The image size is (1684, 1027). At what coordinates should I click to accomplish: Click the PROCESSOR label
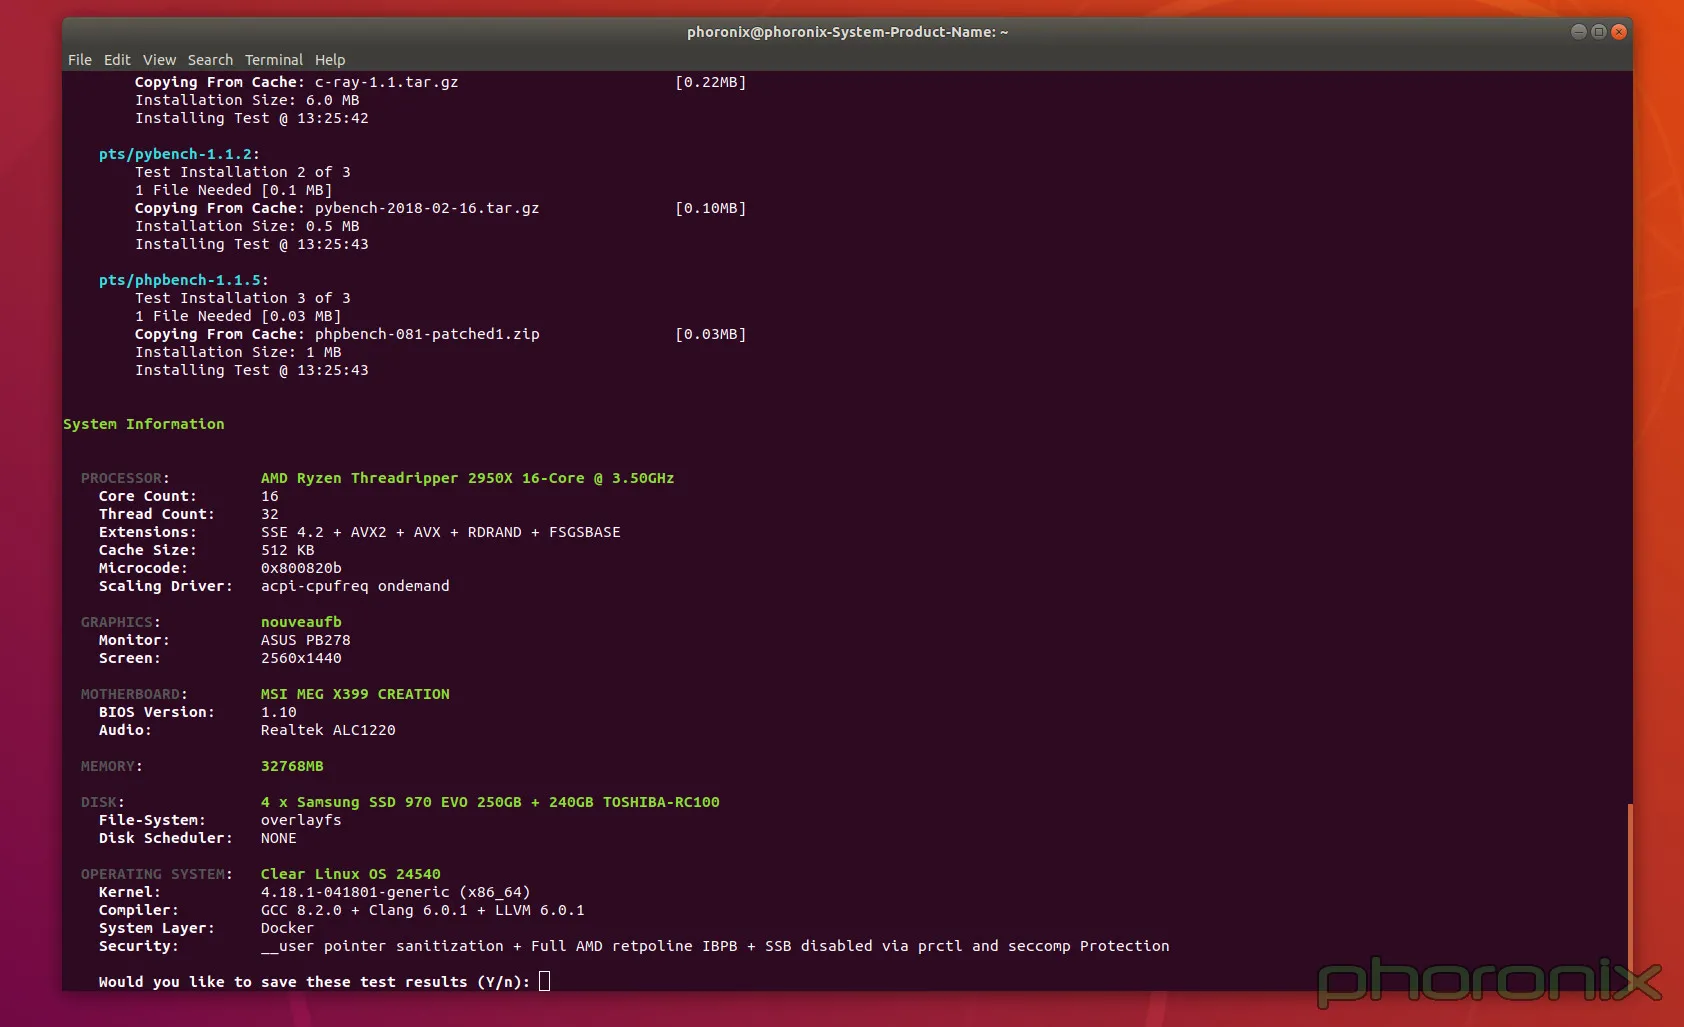121,478
